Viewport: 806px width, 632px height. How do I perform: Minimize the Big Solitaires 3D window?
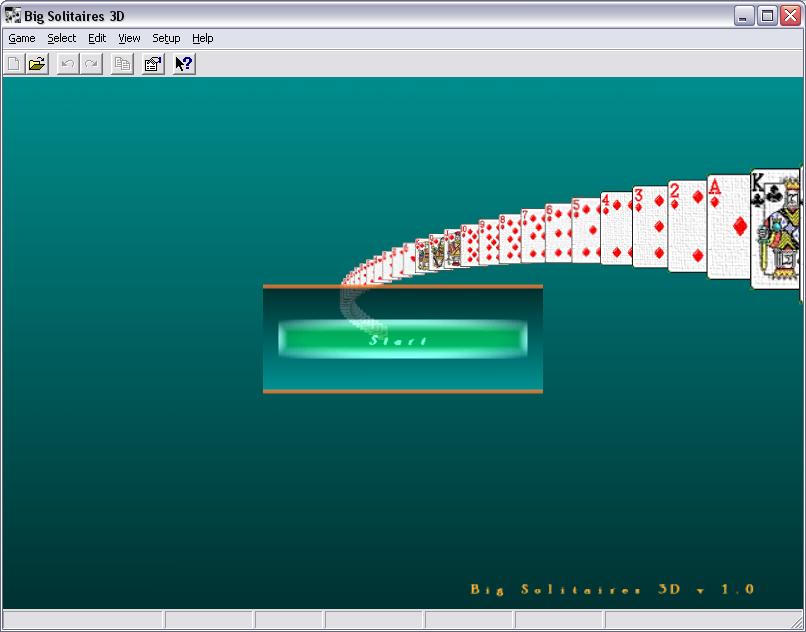743,16
